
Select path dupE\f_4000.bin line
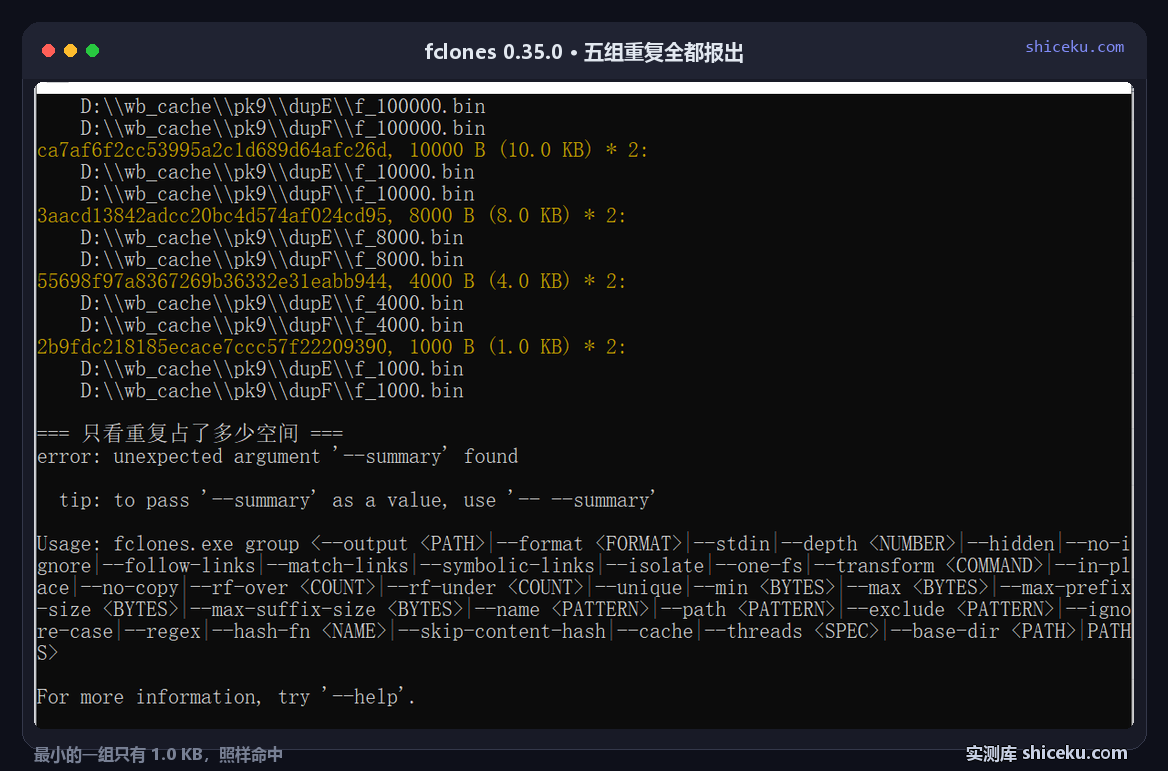(272, 303)
